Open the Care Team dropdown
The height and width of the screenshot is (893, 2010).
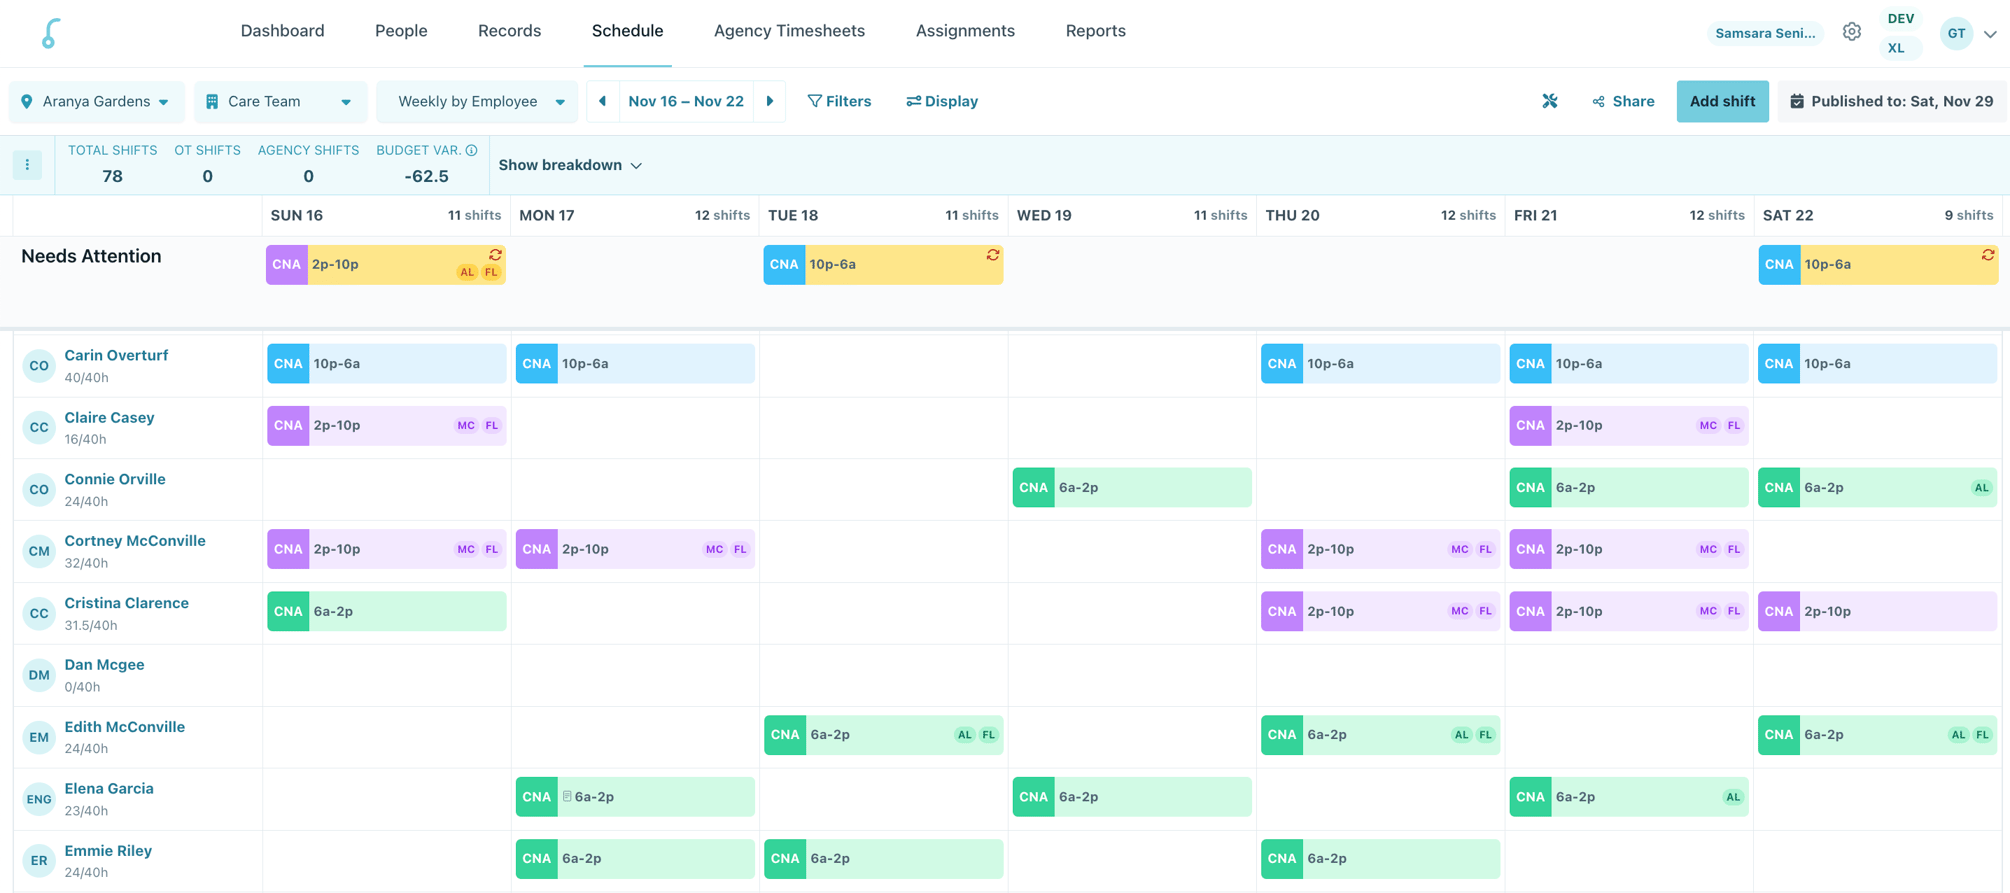point(280,101)
